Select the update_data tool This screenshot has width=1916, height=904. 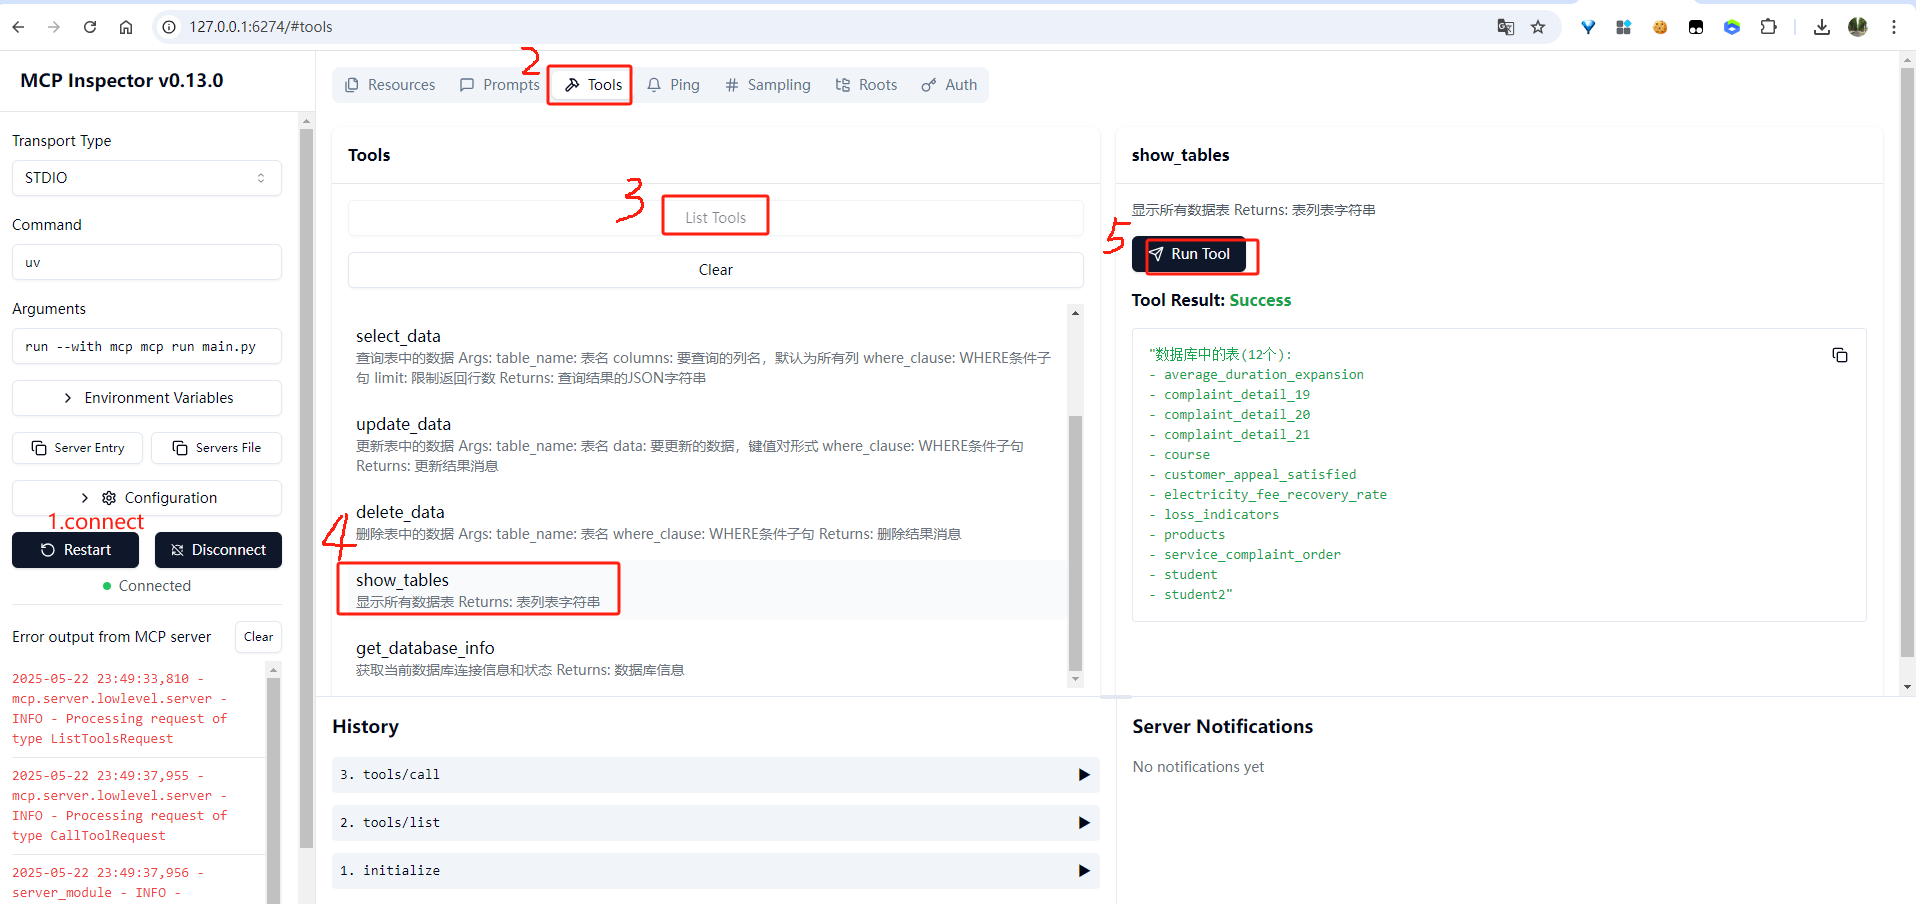pyautogui.click(x=707, y=444)
